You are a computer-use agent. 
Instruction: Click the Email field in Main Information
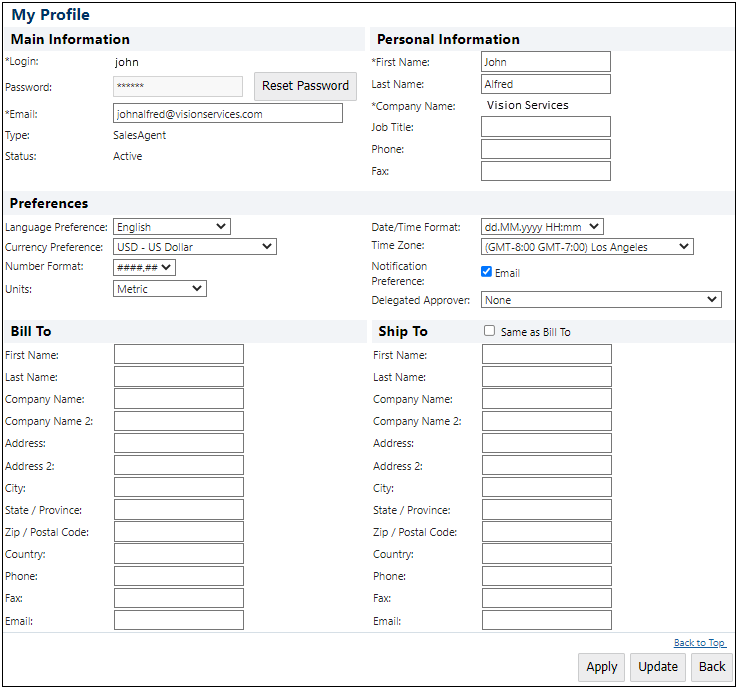(228, 114)
